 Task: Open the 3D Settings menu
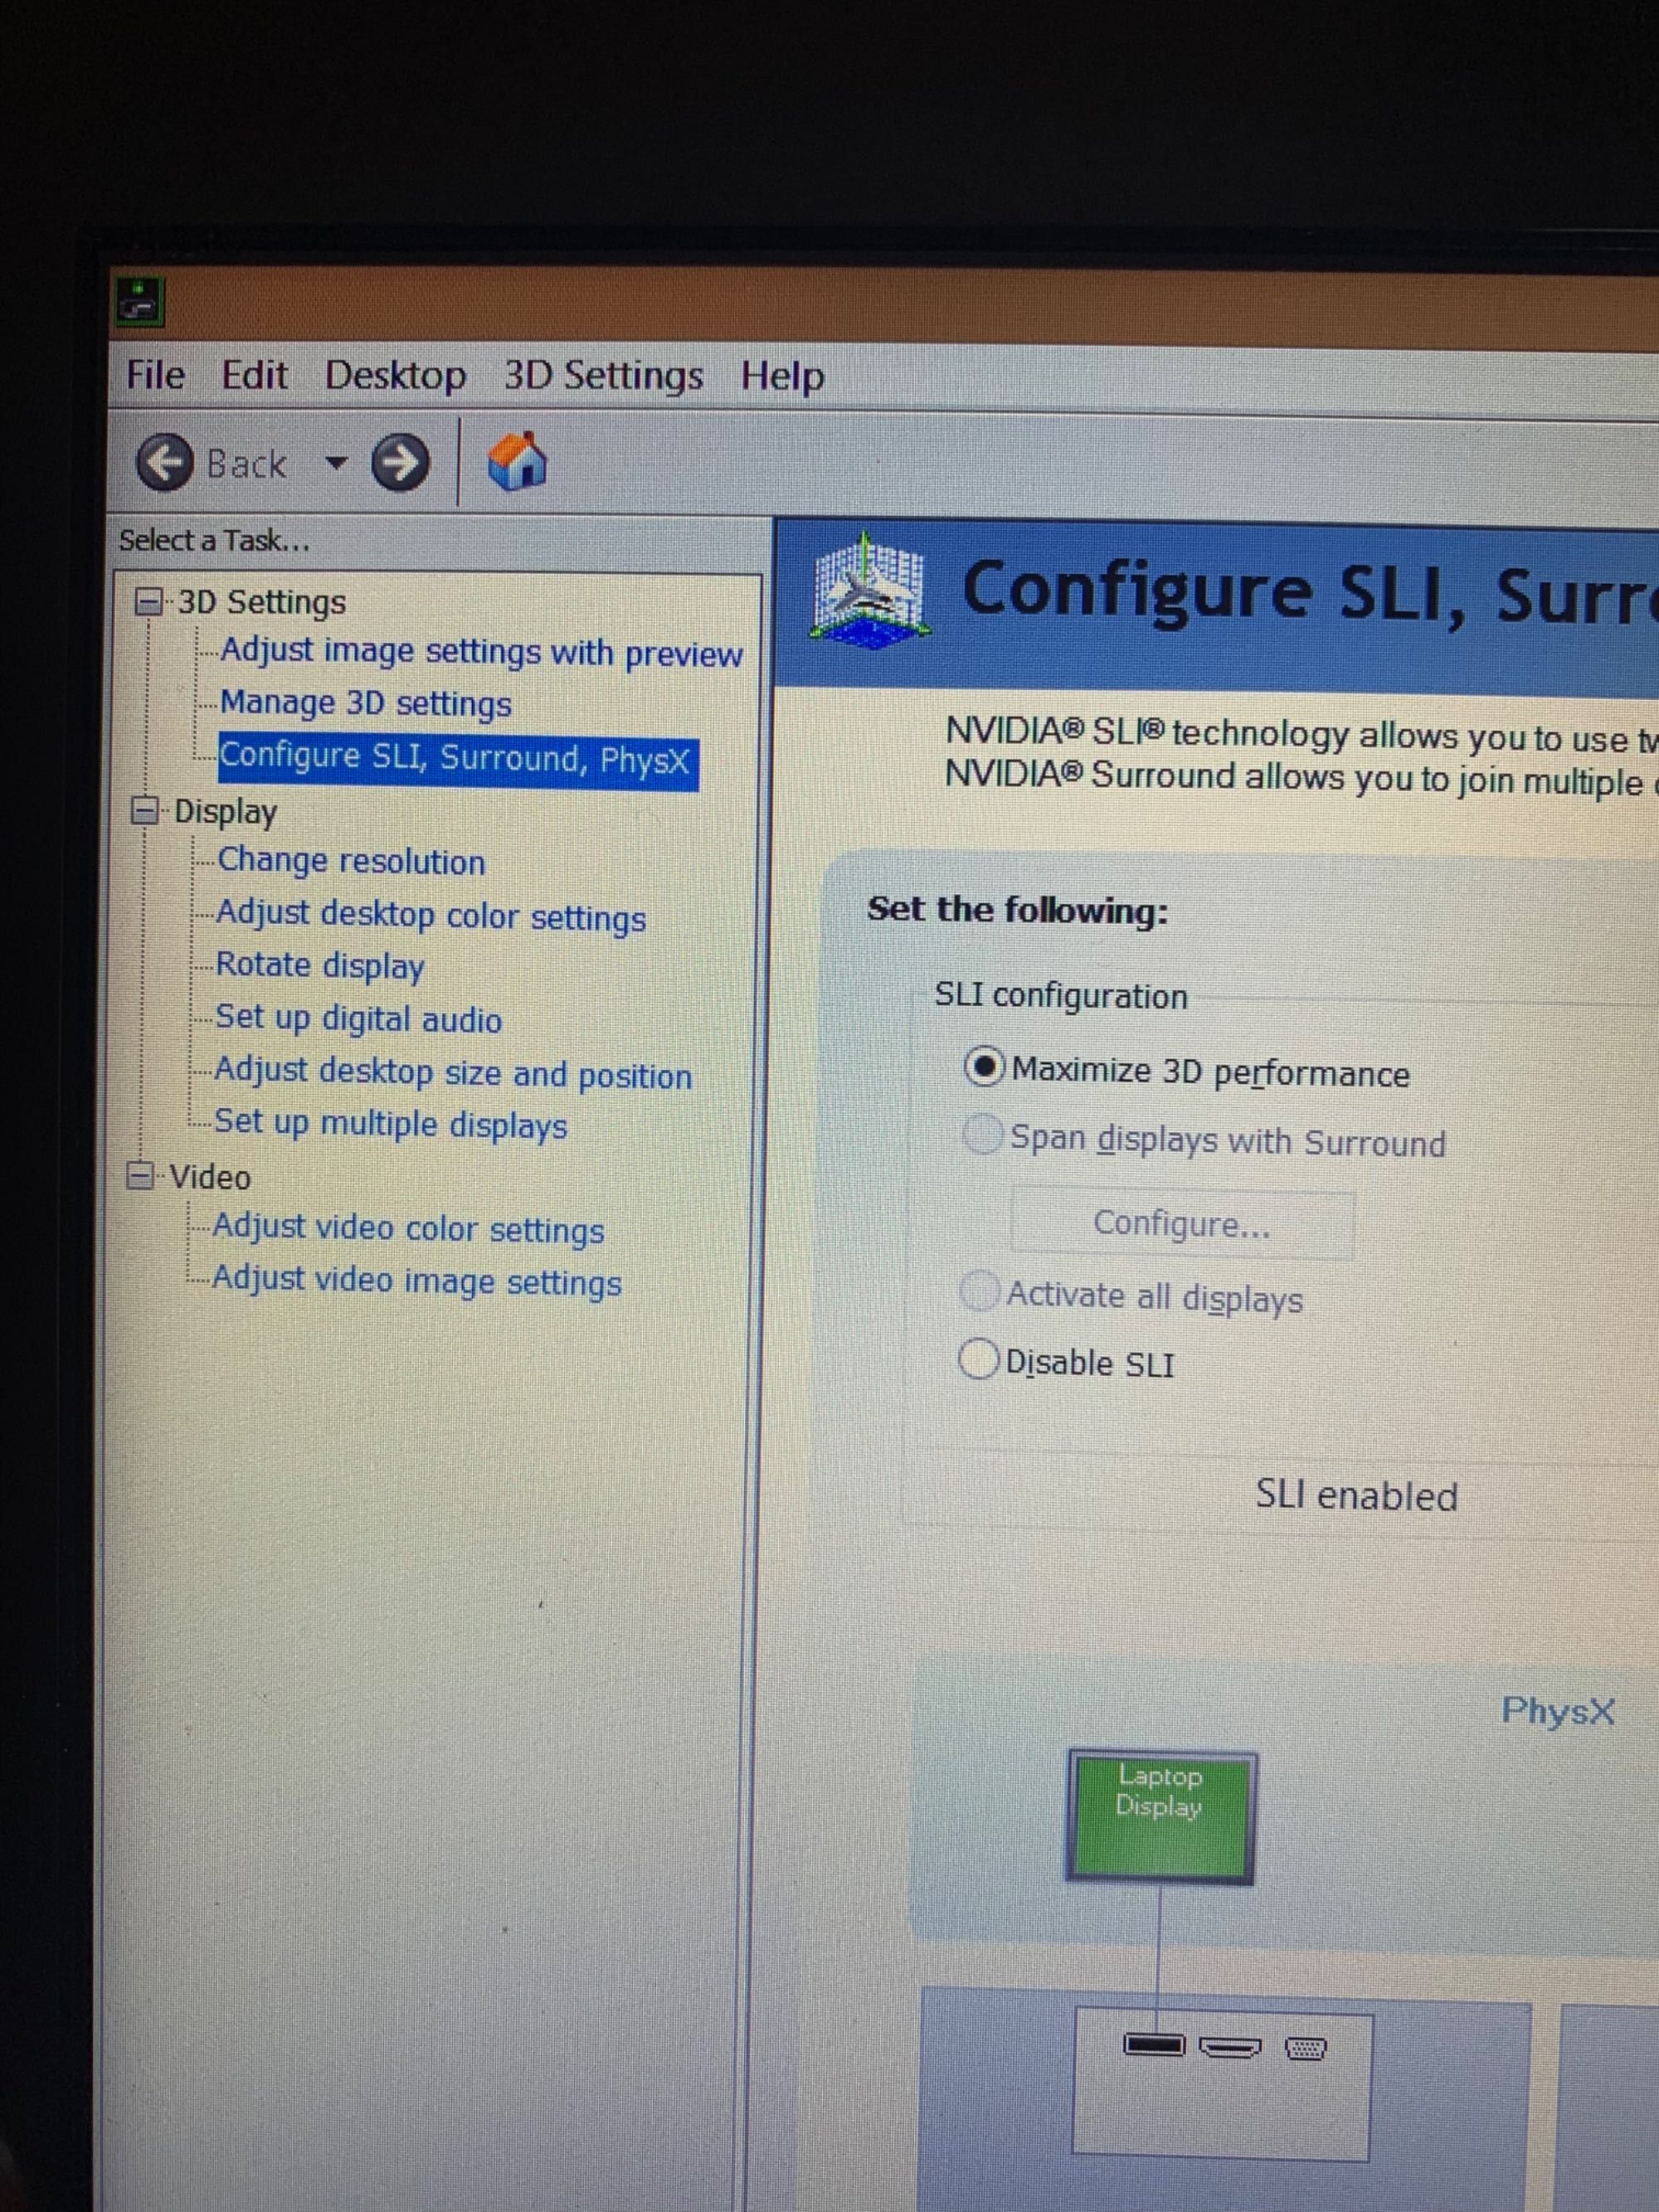[603, 377]
